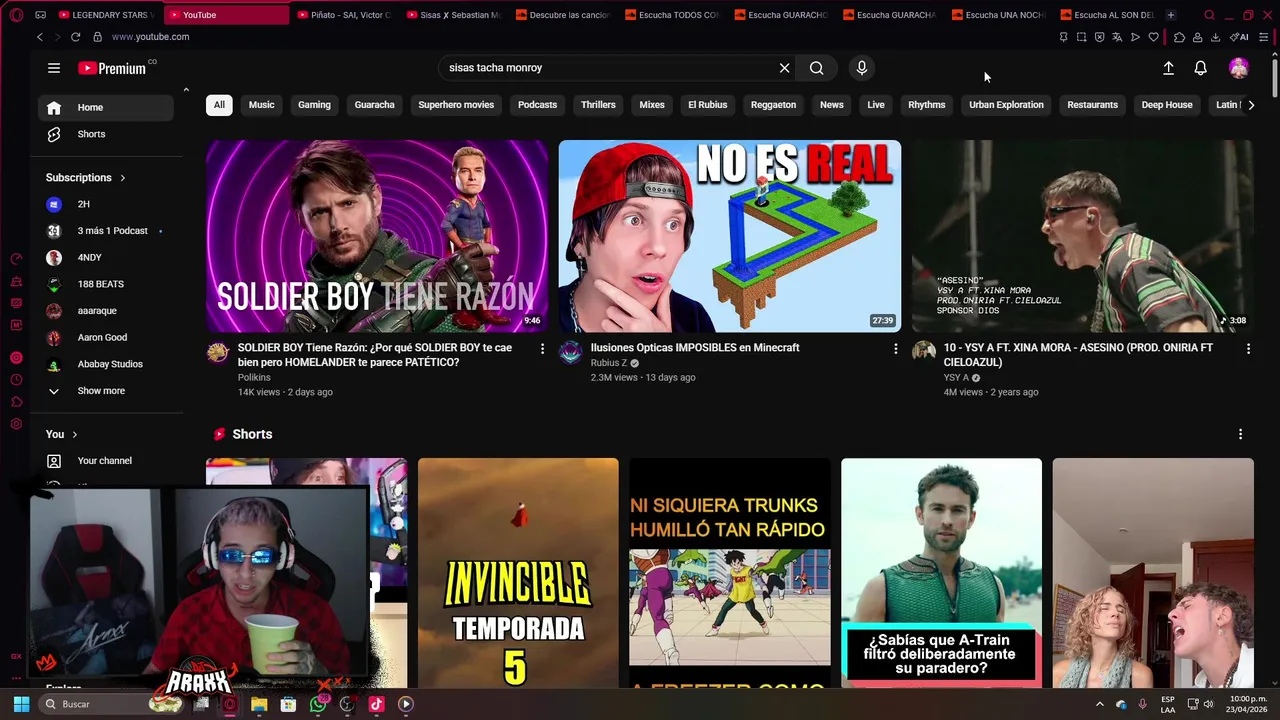This screenshot has height=720, width=1280.
Task: Open 'Your channel' in the sidebar
Action: pyautogui.click(x=106, y=461)
